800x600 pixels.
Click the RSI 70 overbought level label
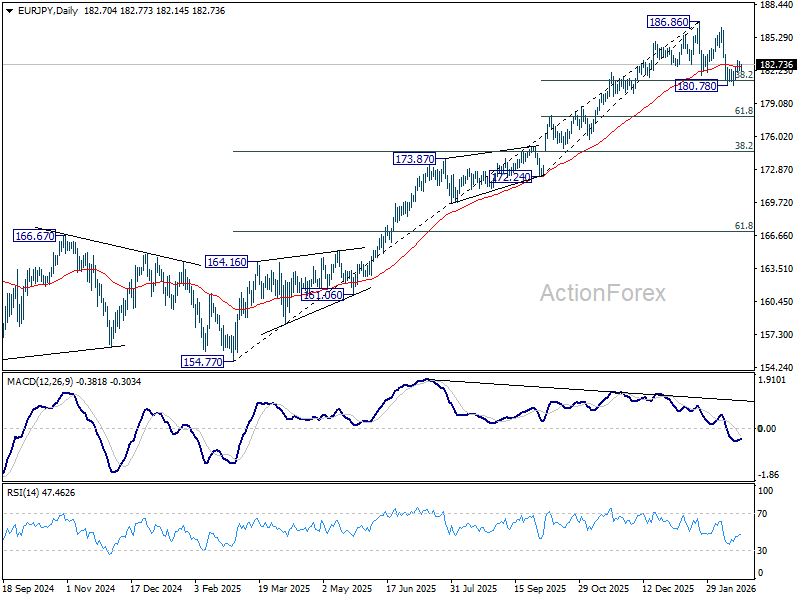[762, 514]
